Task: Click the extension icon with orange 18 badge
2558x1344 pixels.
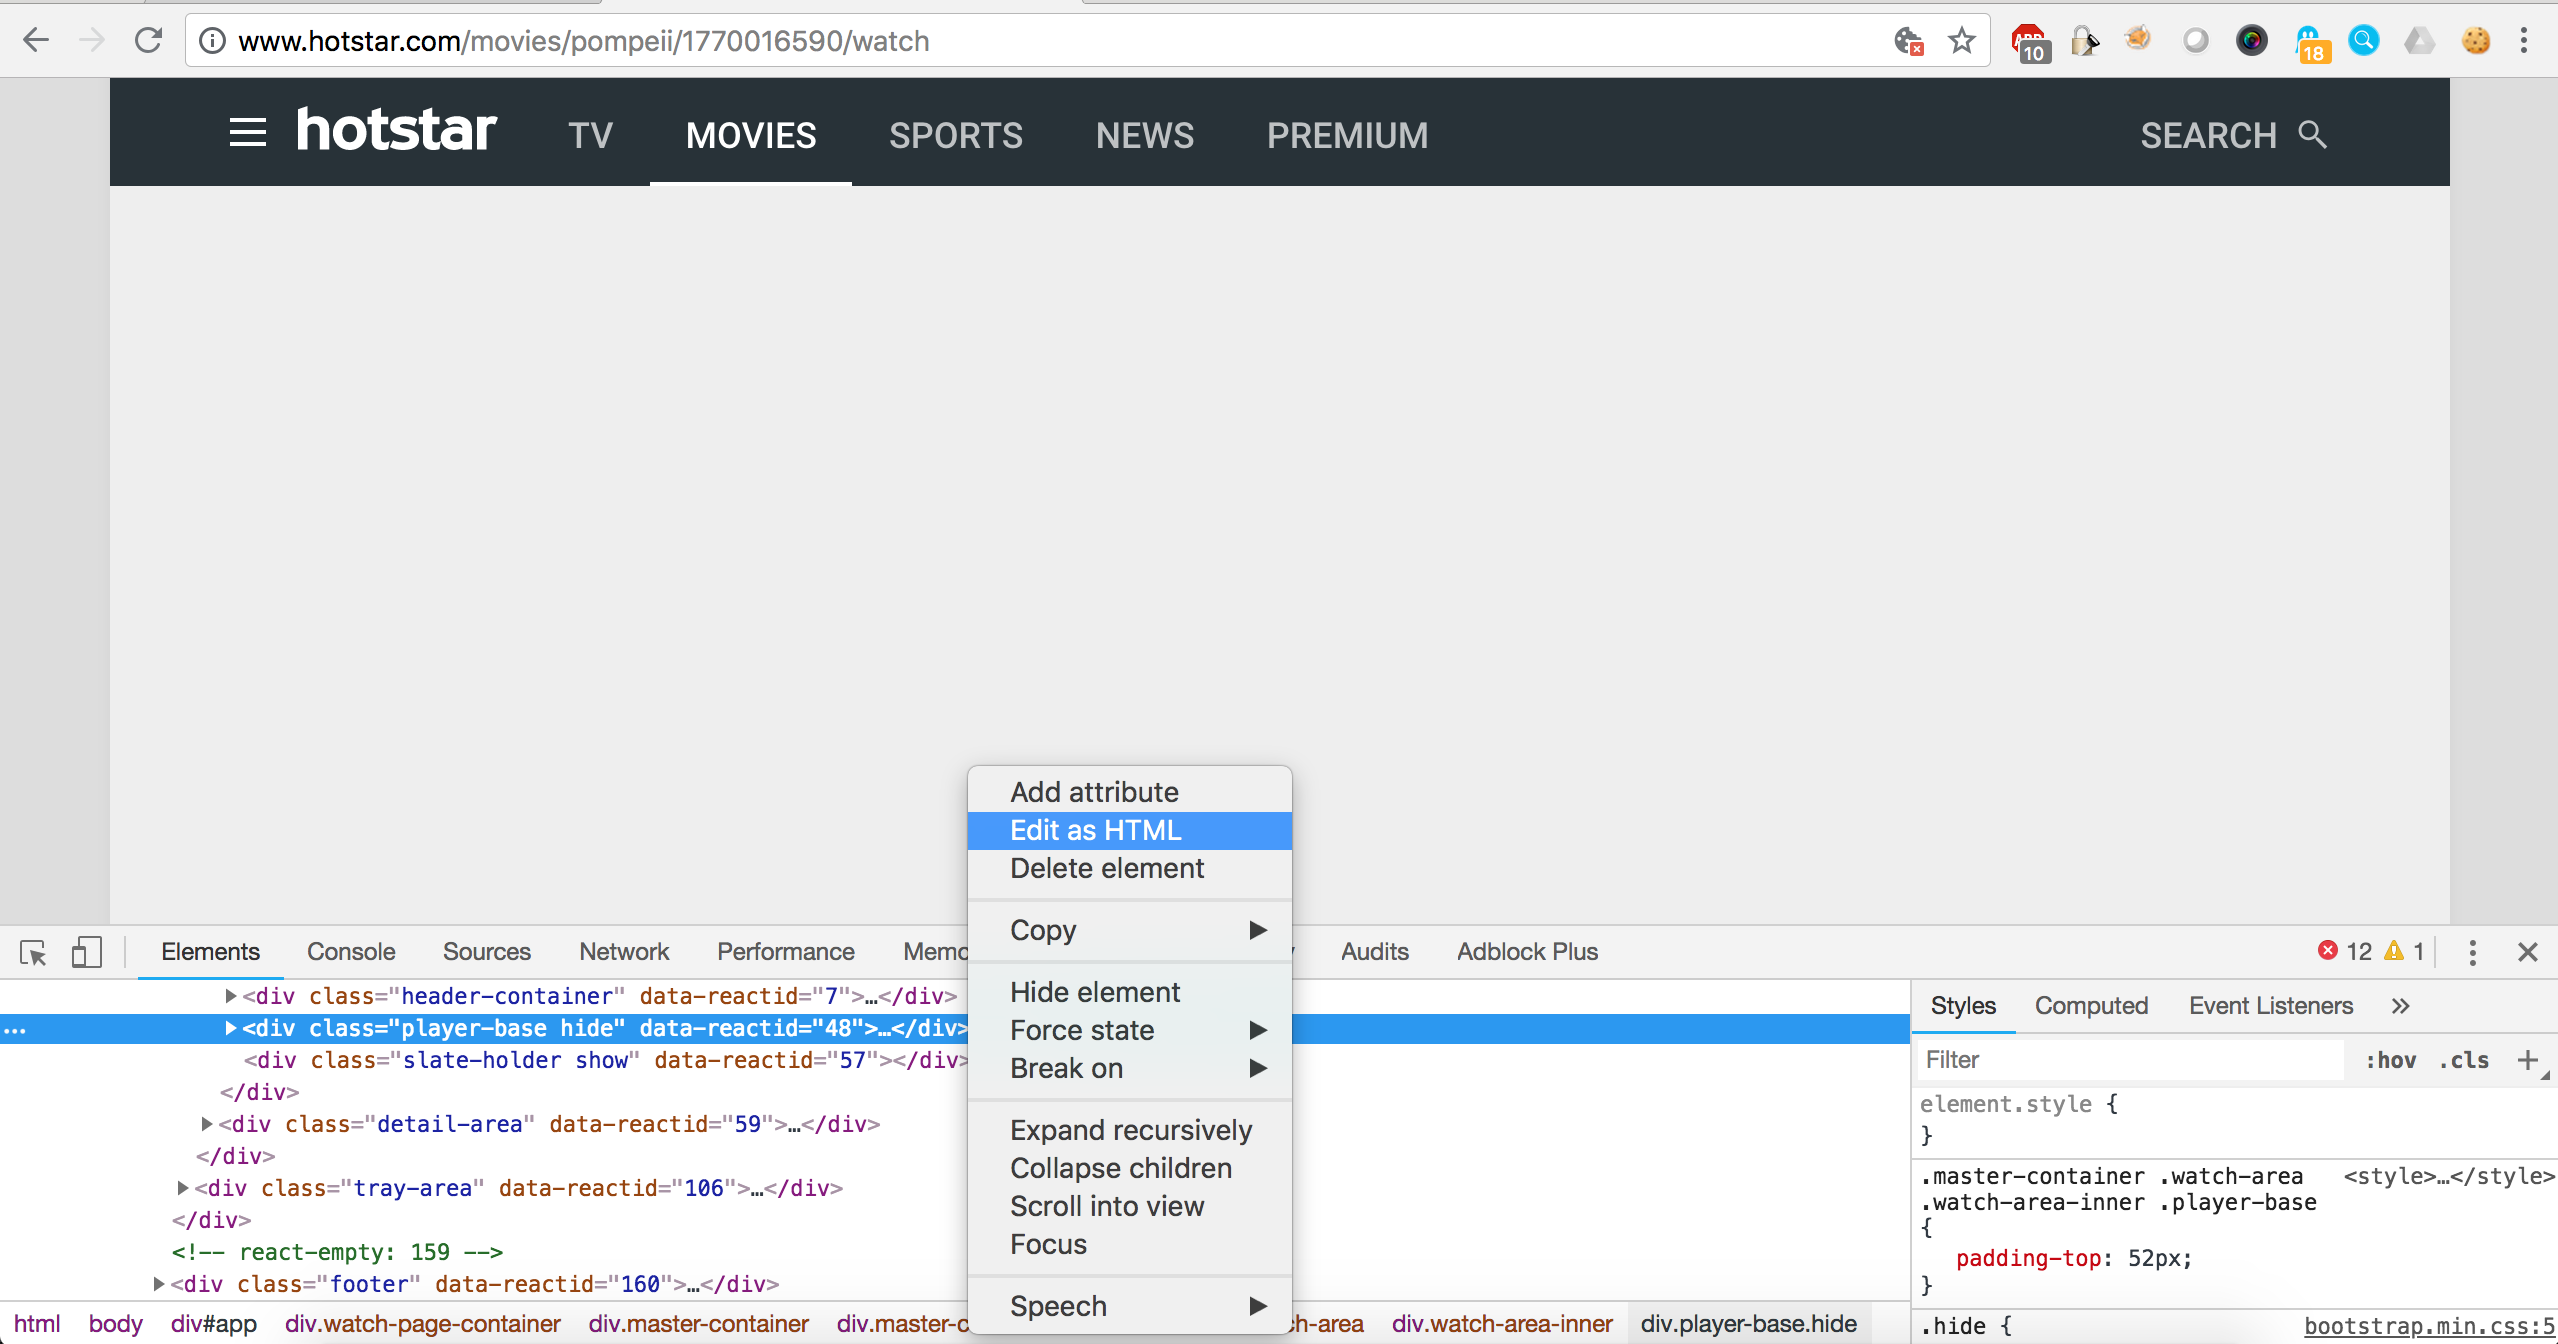Action: [2311, 43]
